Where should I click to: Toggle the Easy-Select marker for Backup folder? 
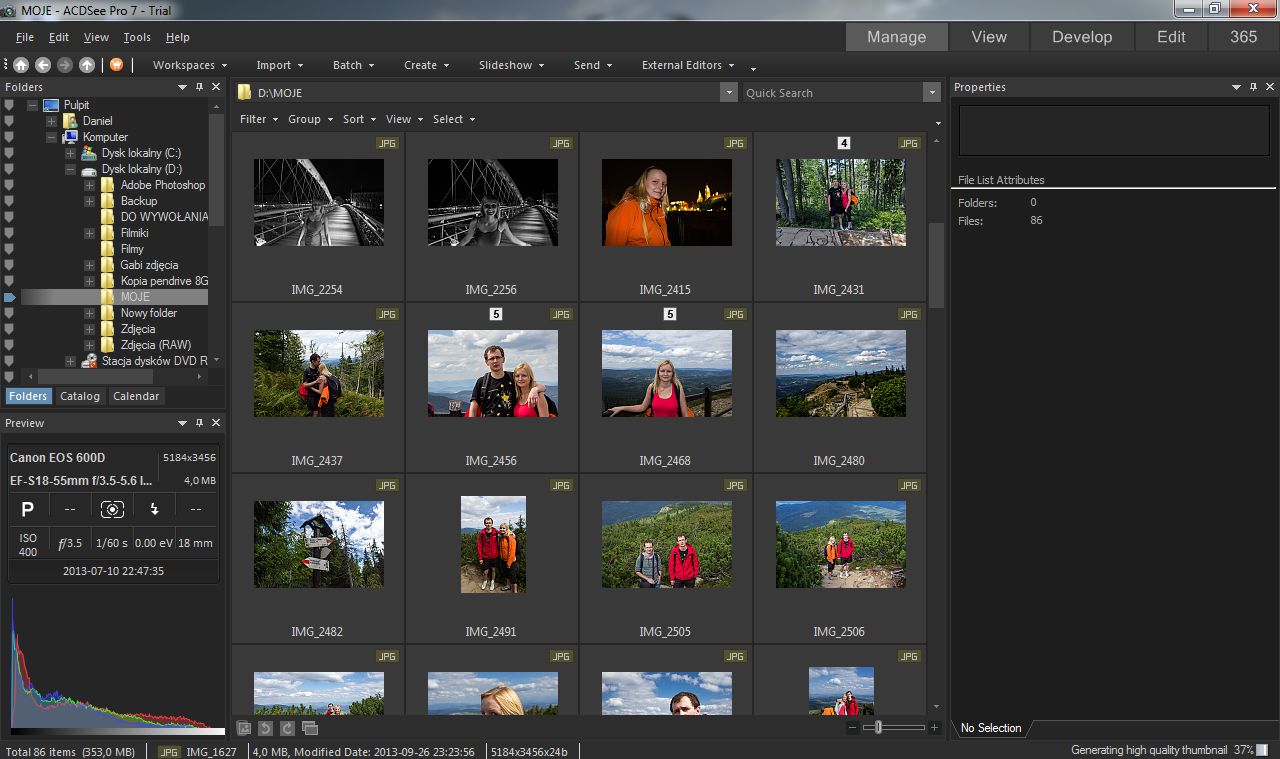[9, 201]
